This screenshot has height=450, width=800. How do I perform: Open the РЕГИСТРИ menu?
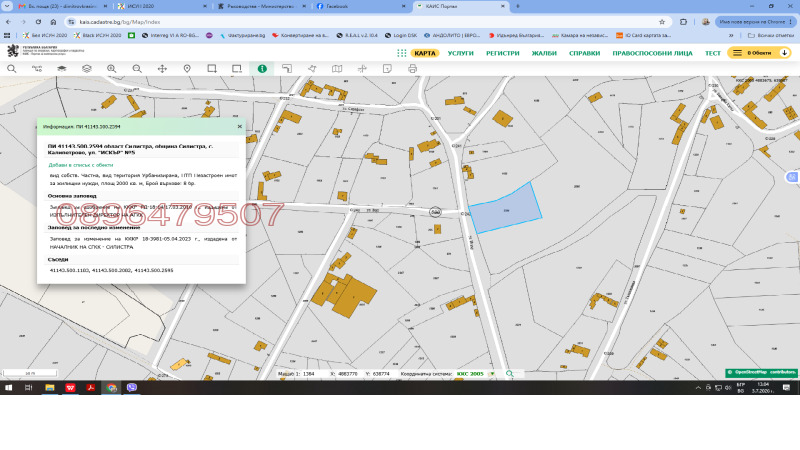pos(503,53)
